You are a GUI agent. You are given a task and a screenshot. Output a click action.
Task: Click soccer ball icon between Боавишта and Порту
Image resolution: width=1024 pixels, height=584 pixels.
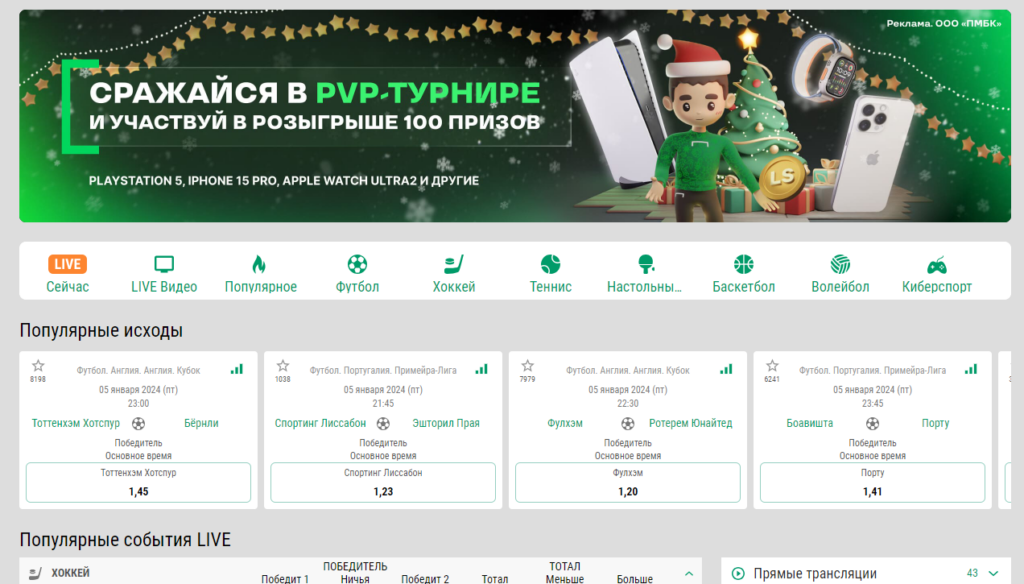[x=872, y=423]
